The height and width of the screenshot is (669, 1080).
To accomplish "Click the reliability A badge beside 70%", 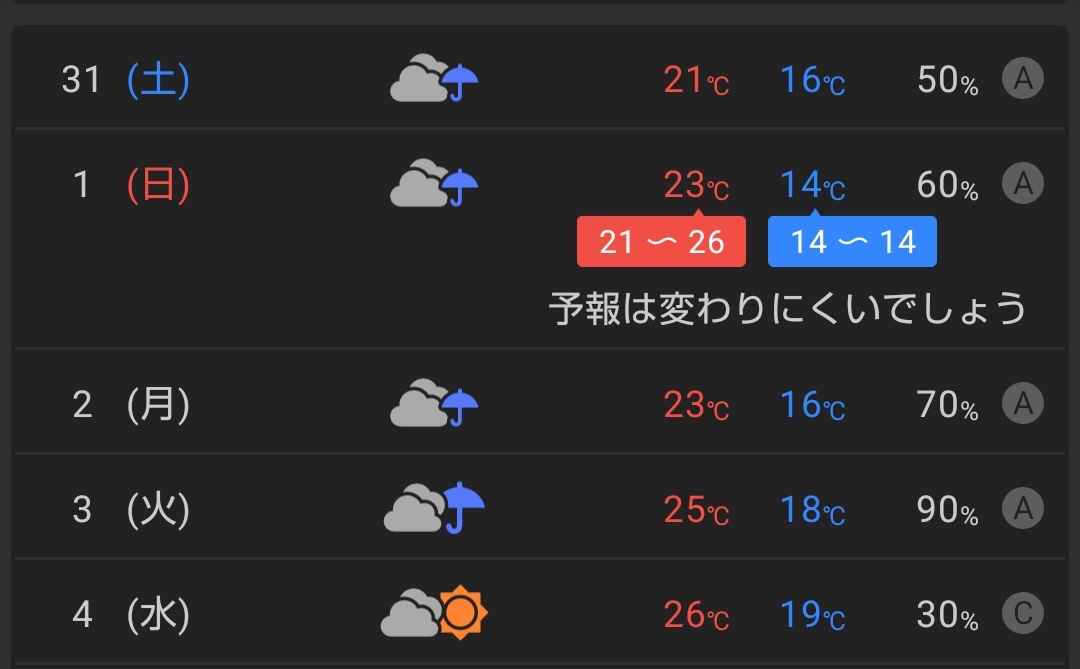I will pyautogui.click(x=1023, y=403).
